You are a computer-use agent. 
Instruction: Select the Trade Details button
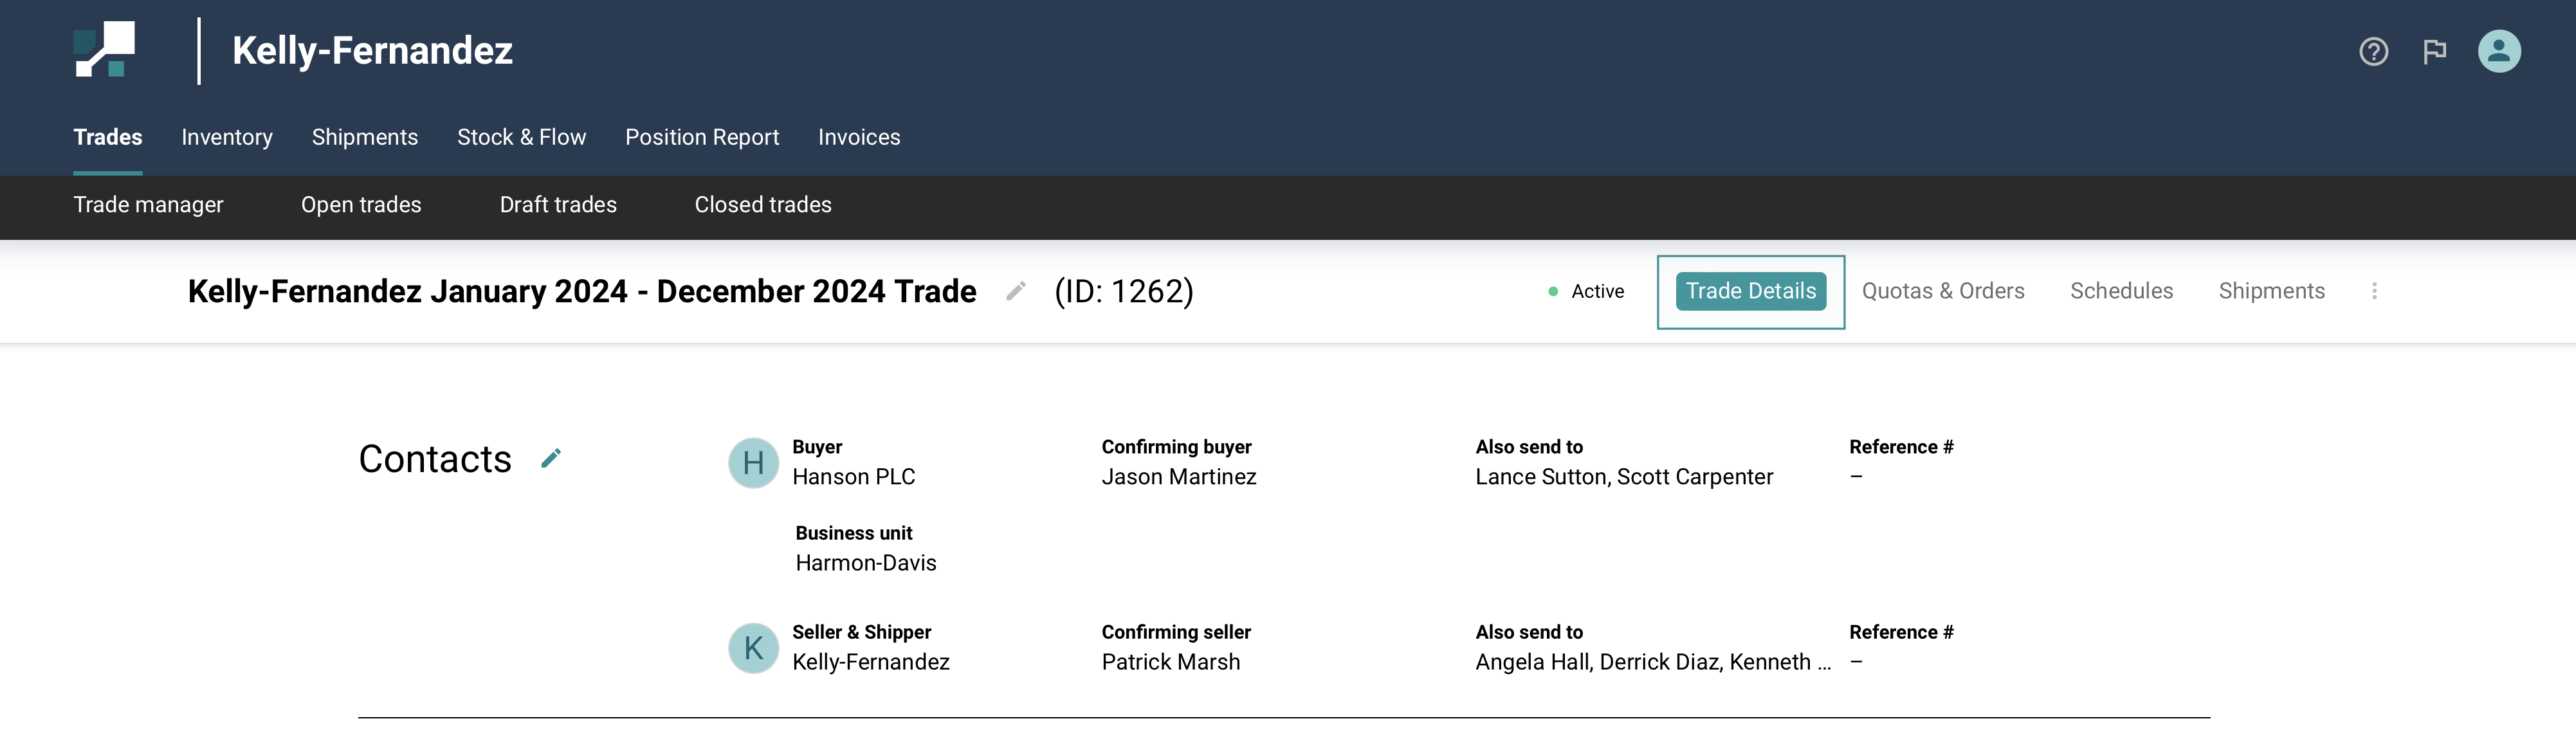[x=1750, y=291]
